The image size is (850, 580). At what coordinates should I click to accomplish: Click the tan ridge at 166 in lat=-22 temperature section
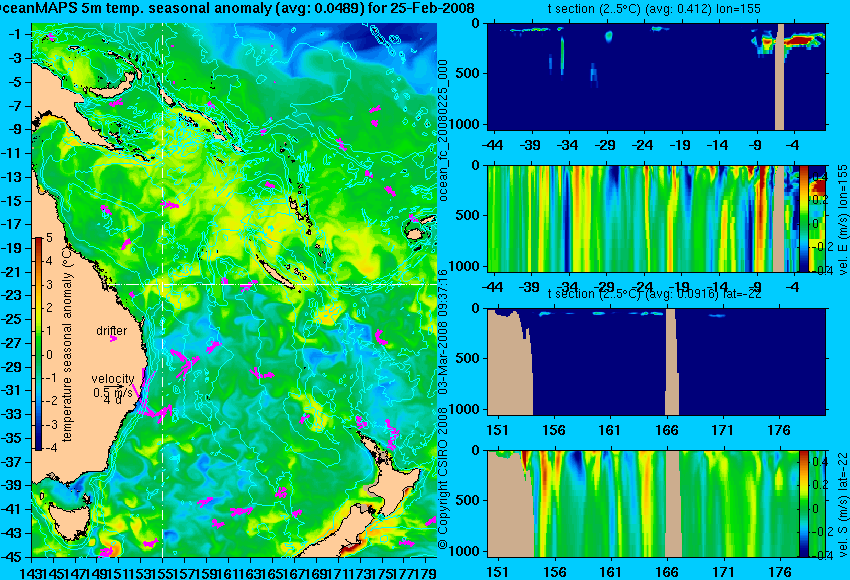point(672,362)
